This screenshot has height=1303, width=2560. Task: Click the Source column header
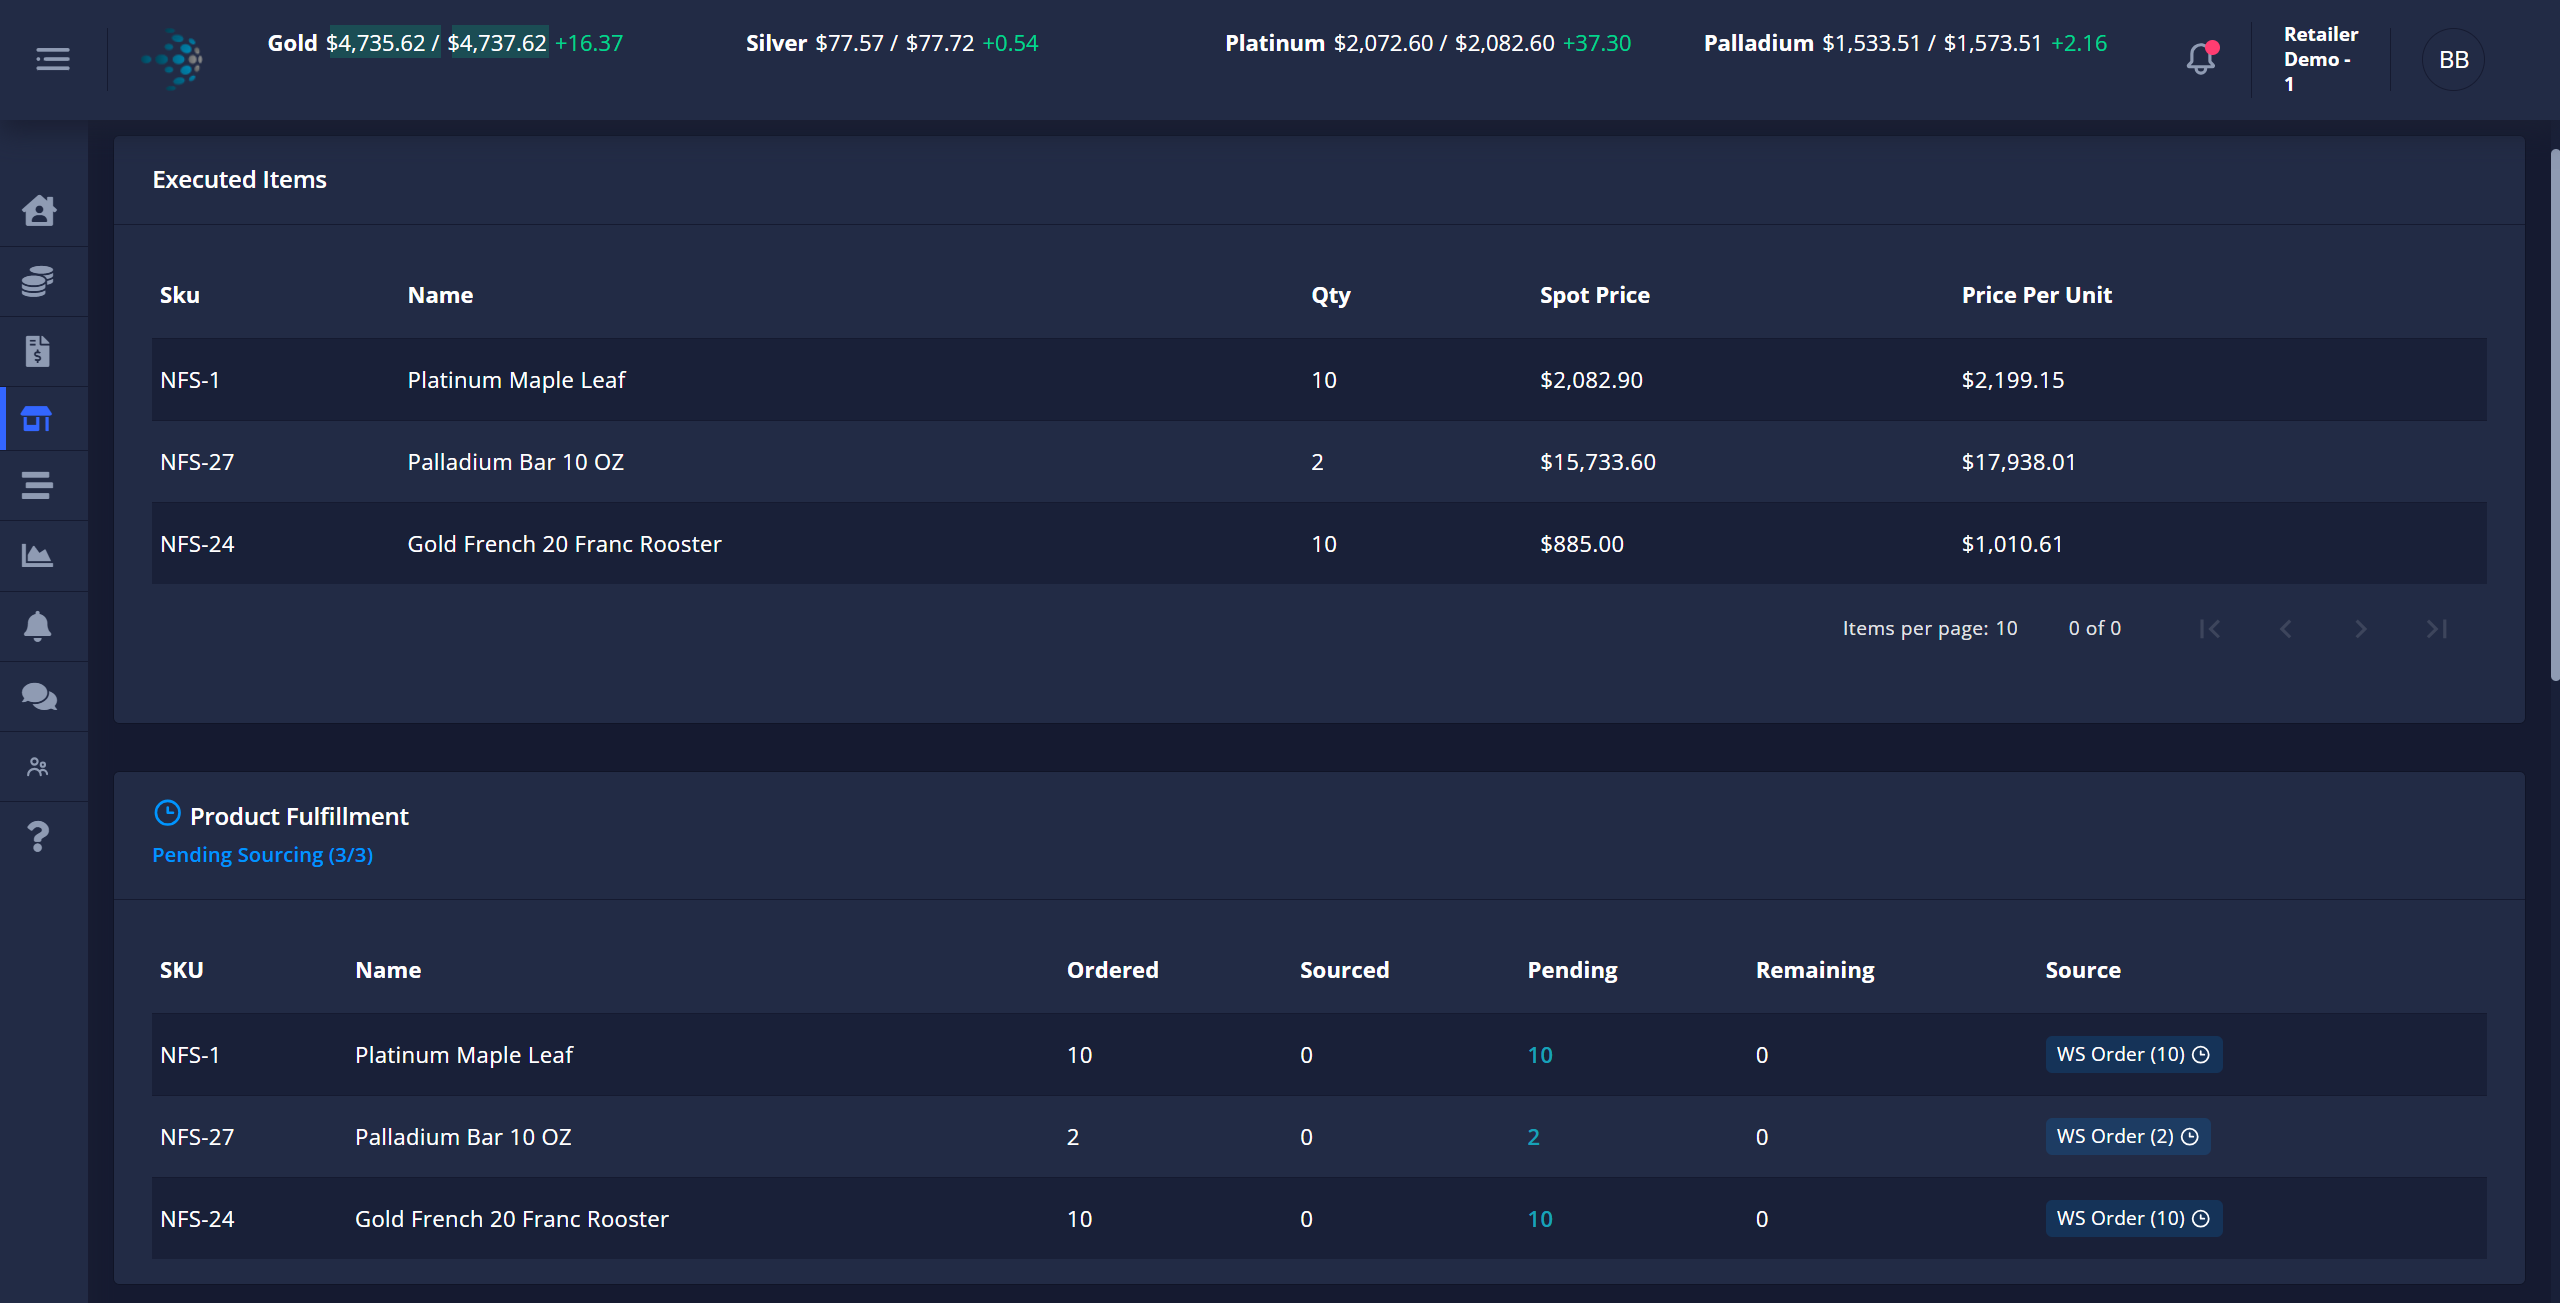[2082, 970]
